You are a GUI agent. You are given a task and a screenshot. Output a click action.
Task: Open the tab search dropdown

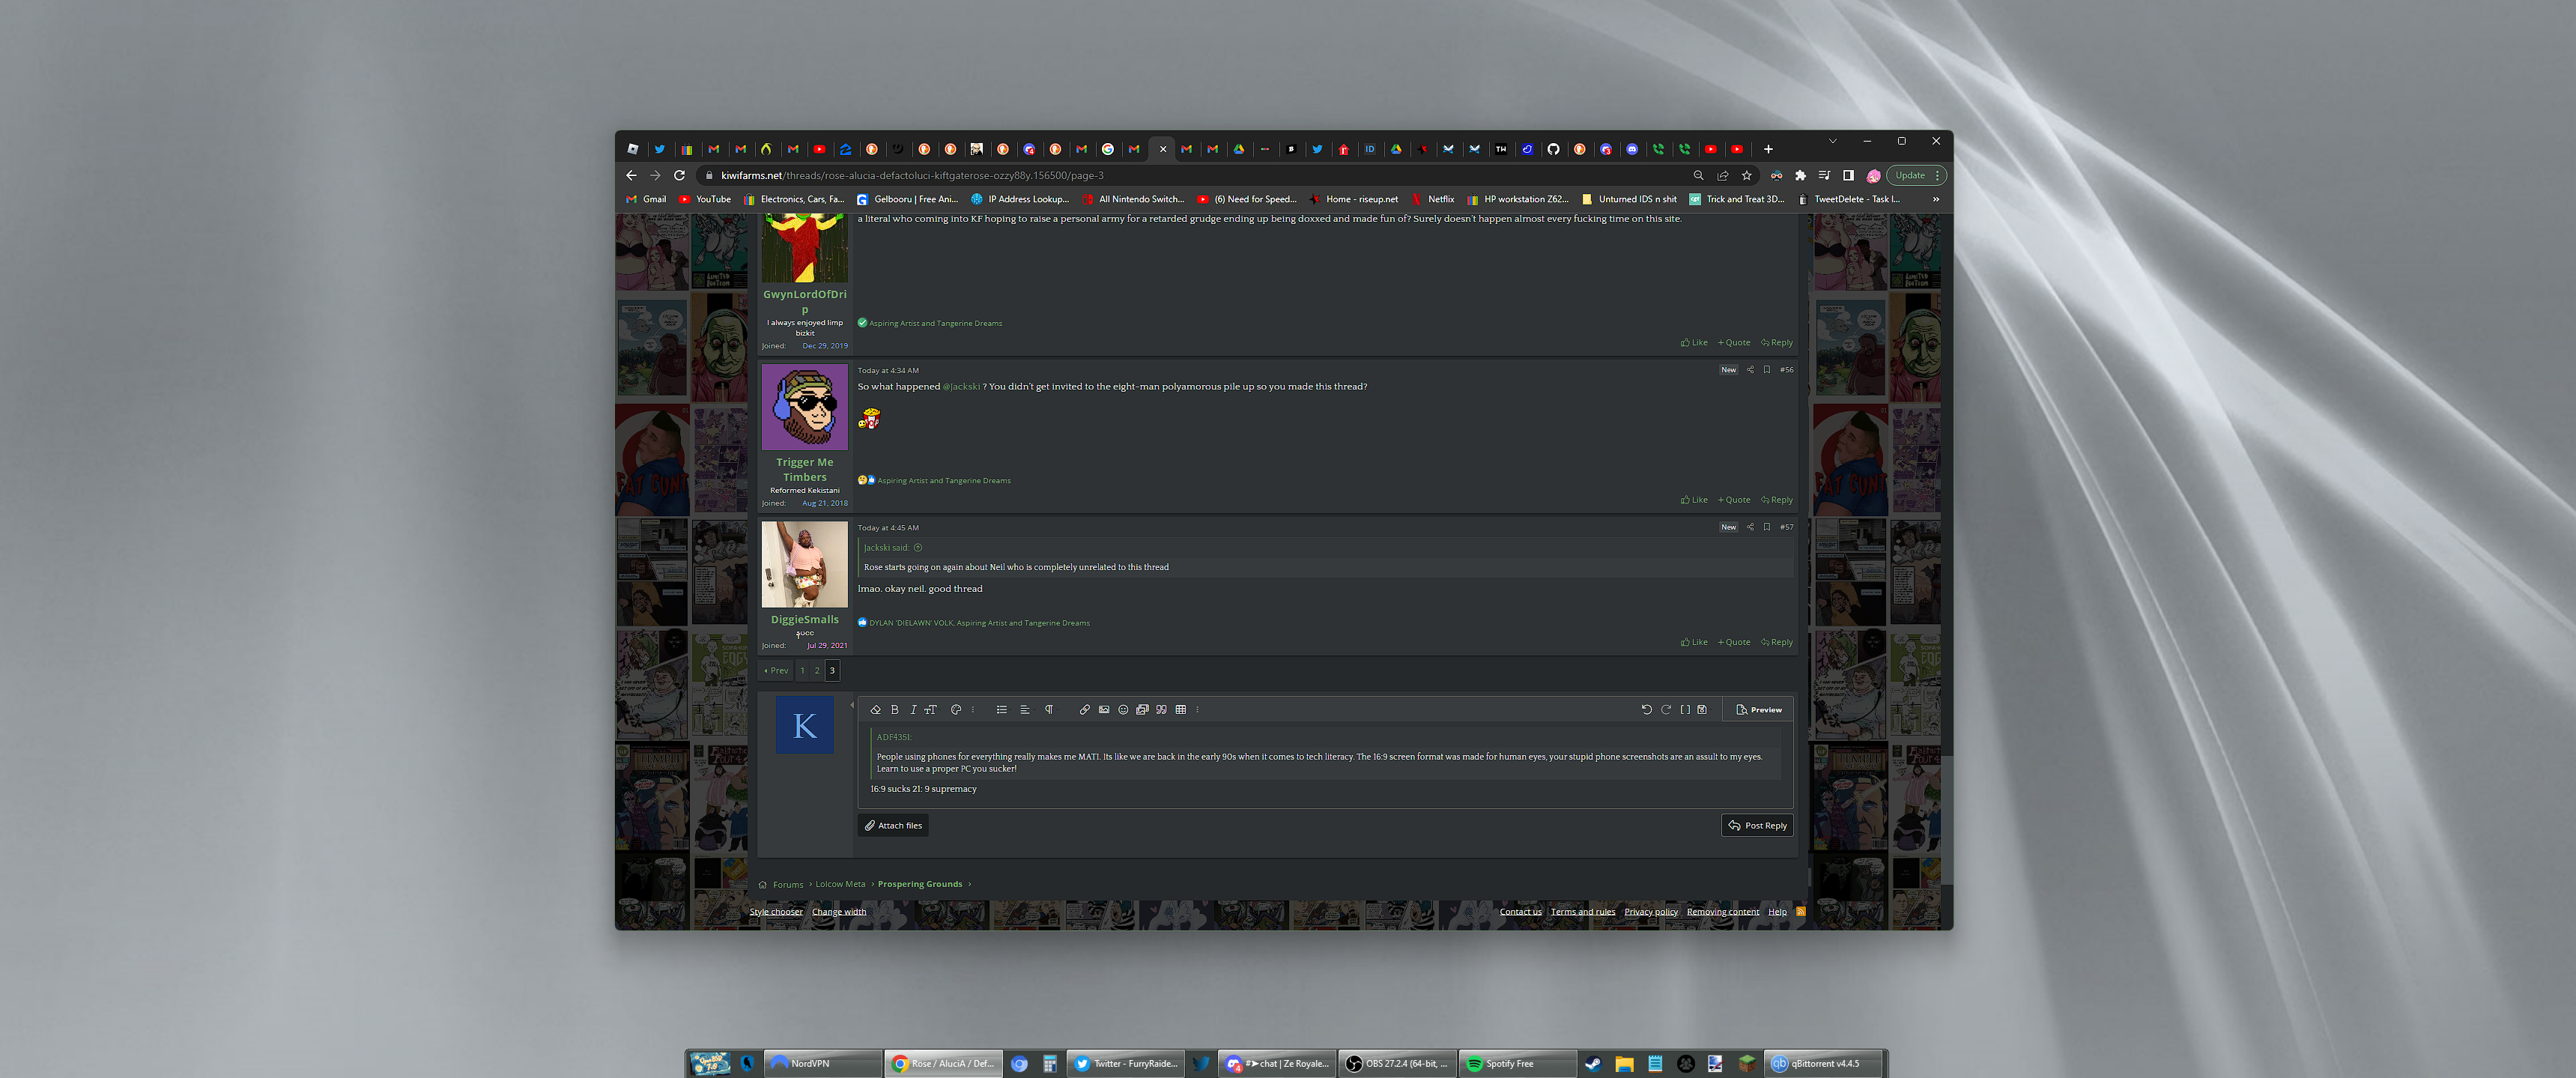tap(1832, 142)
